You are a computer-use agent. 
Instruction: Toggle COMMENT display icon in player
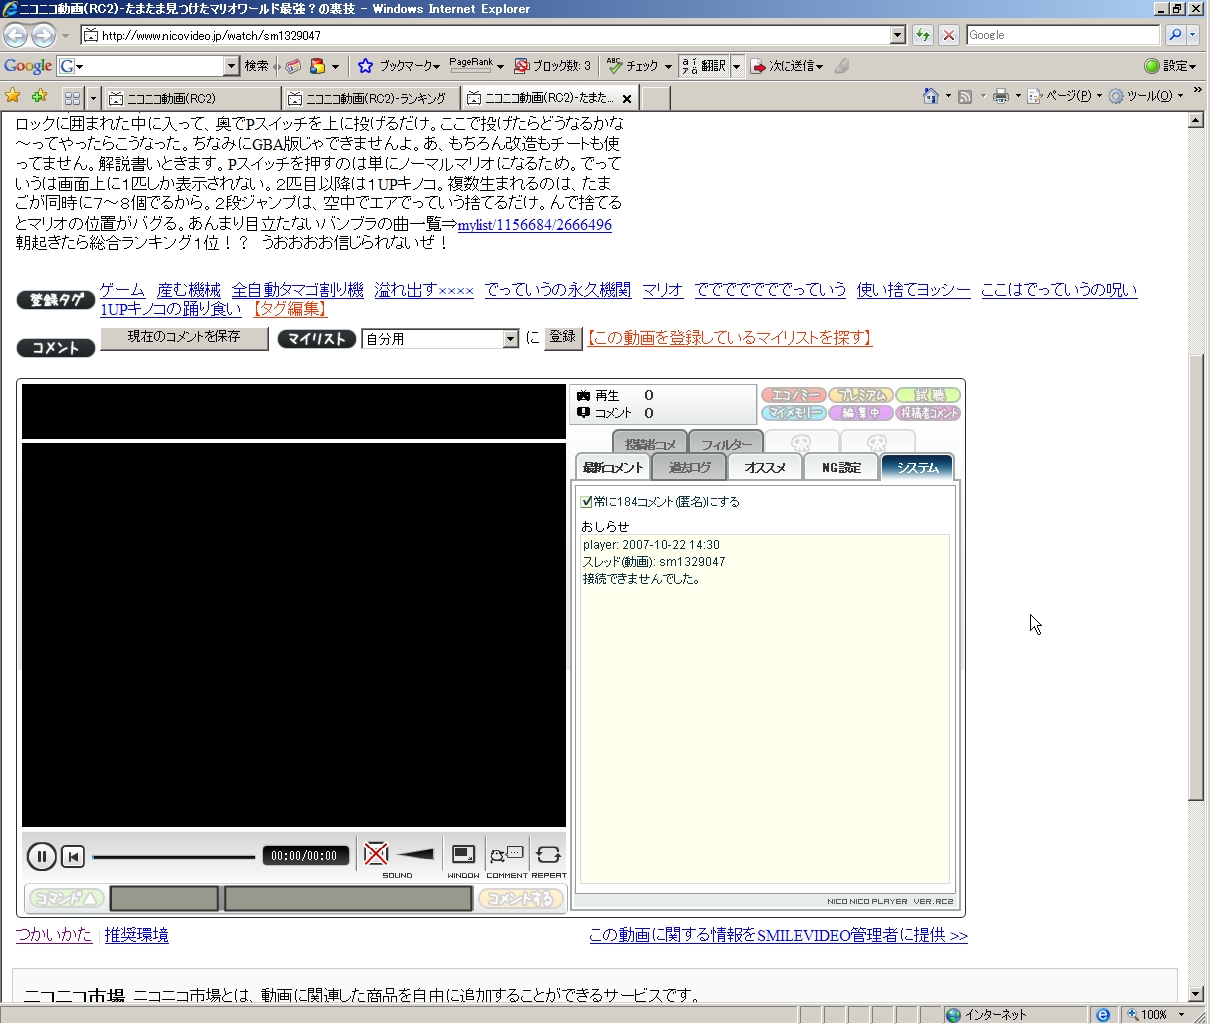[x=506, y=855]
